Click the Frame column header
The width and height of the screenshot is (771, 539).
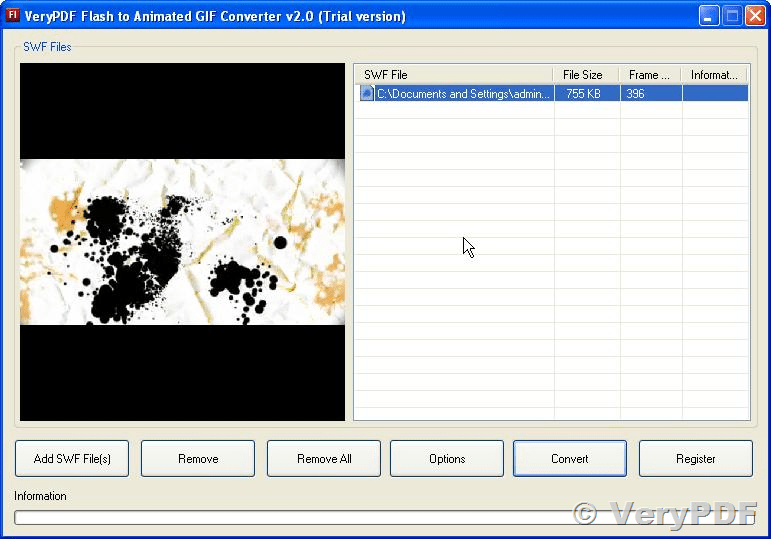click(x=650, y=75)
